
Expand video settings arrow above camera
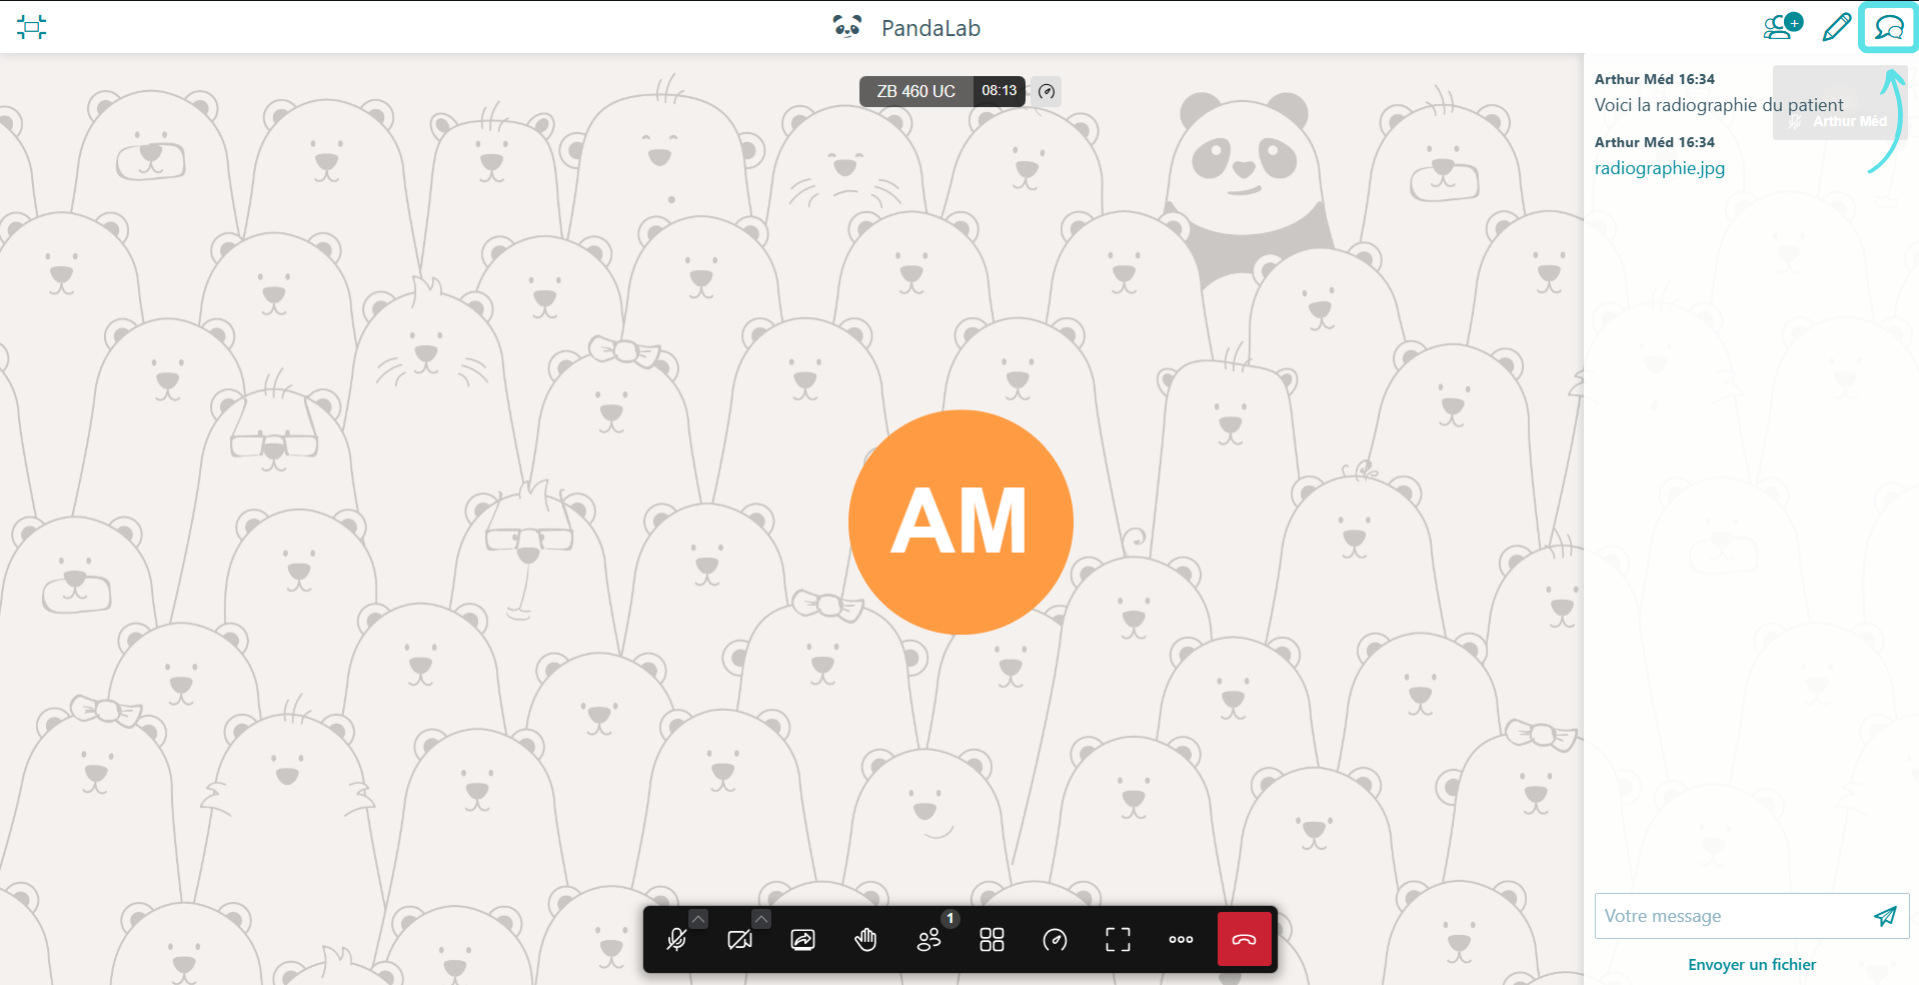point(761,918)
